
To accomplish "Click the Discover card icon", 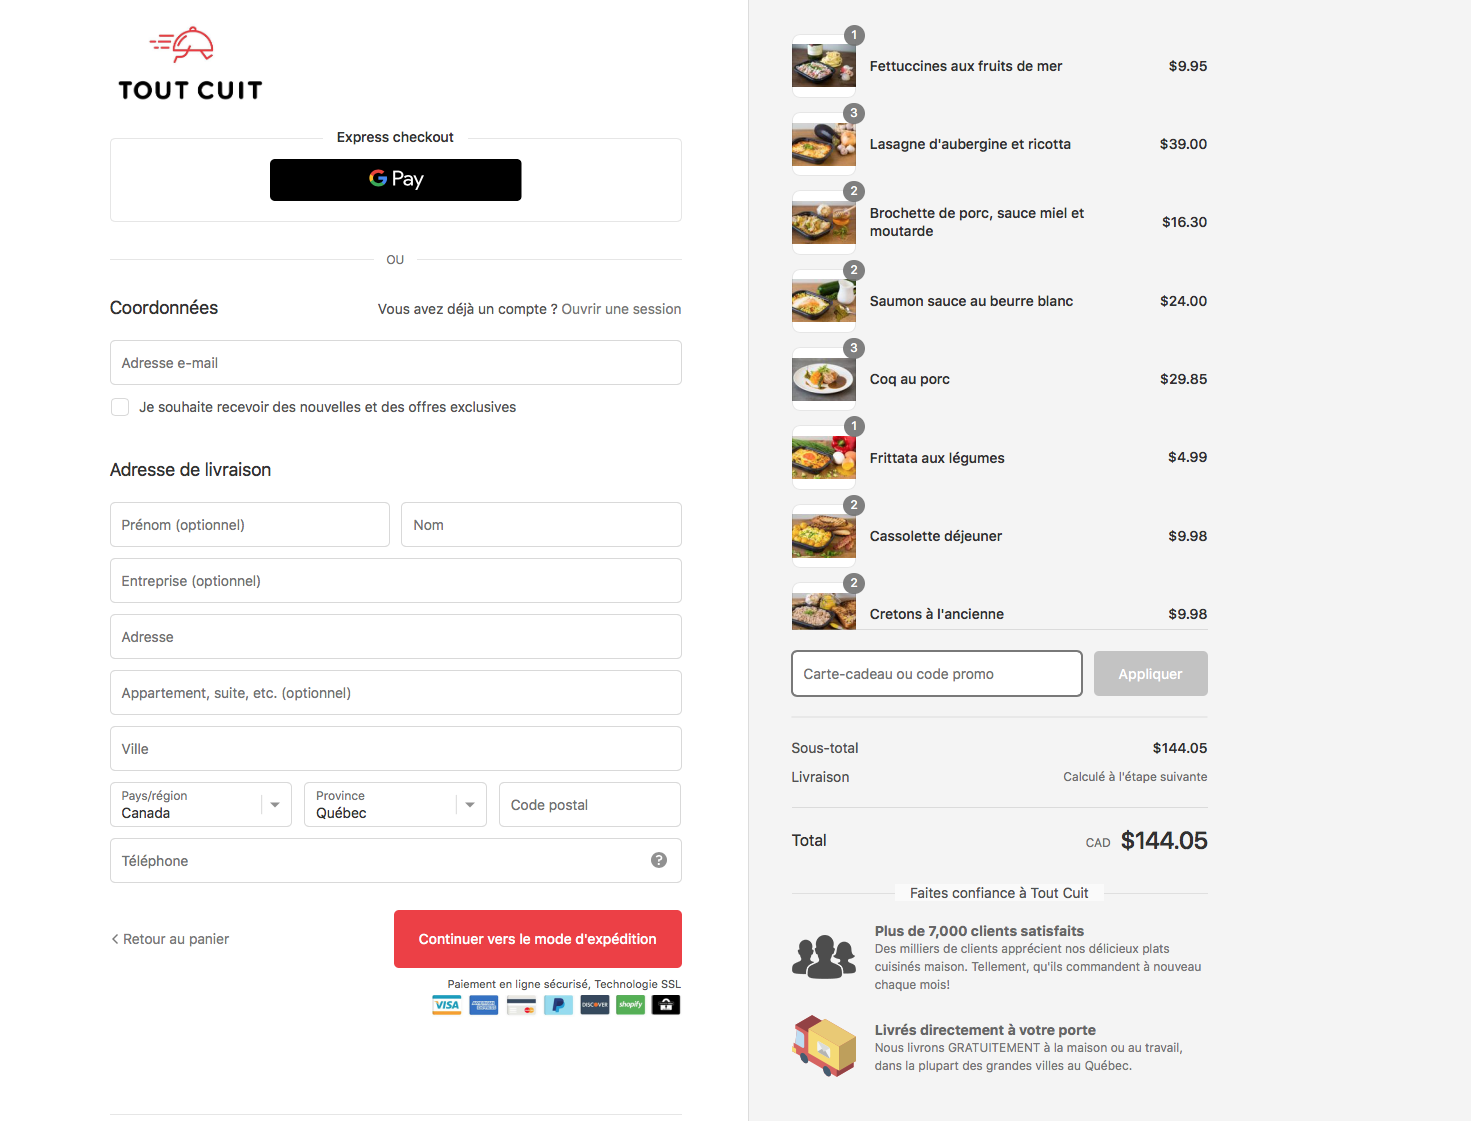I will click(595, 1005).
